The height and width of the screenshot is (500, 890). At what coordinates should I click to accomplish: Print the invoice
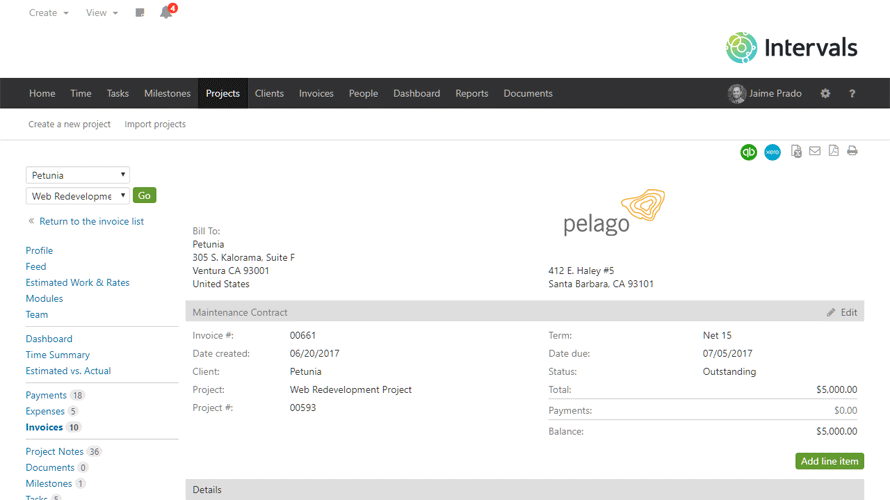852,151
